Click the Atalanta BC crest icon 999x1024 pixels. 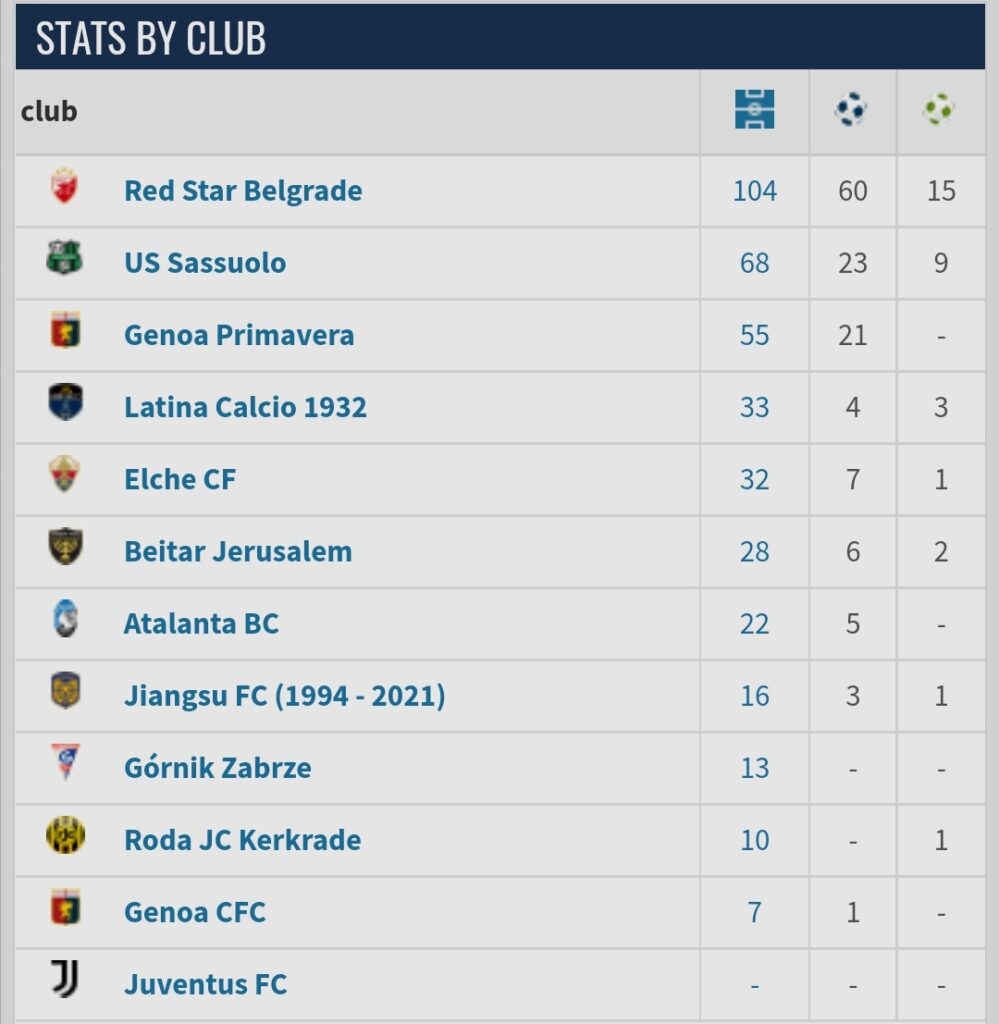[x=65, y=618]
